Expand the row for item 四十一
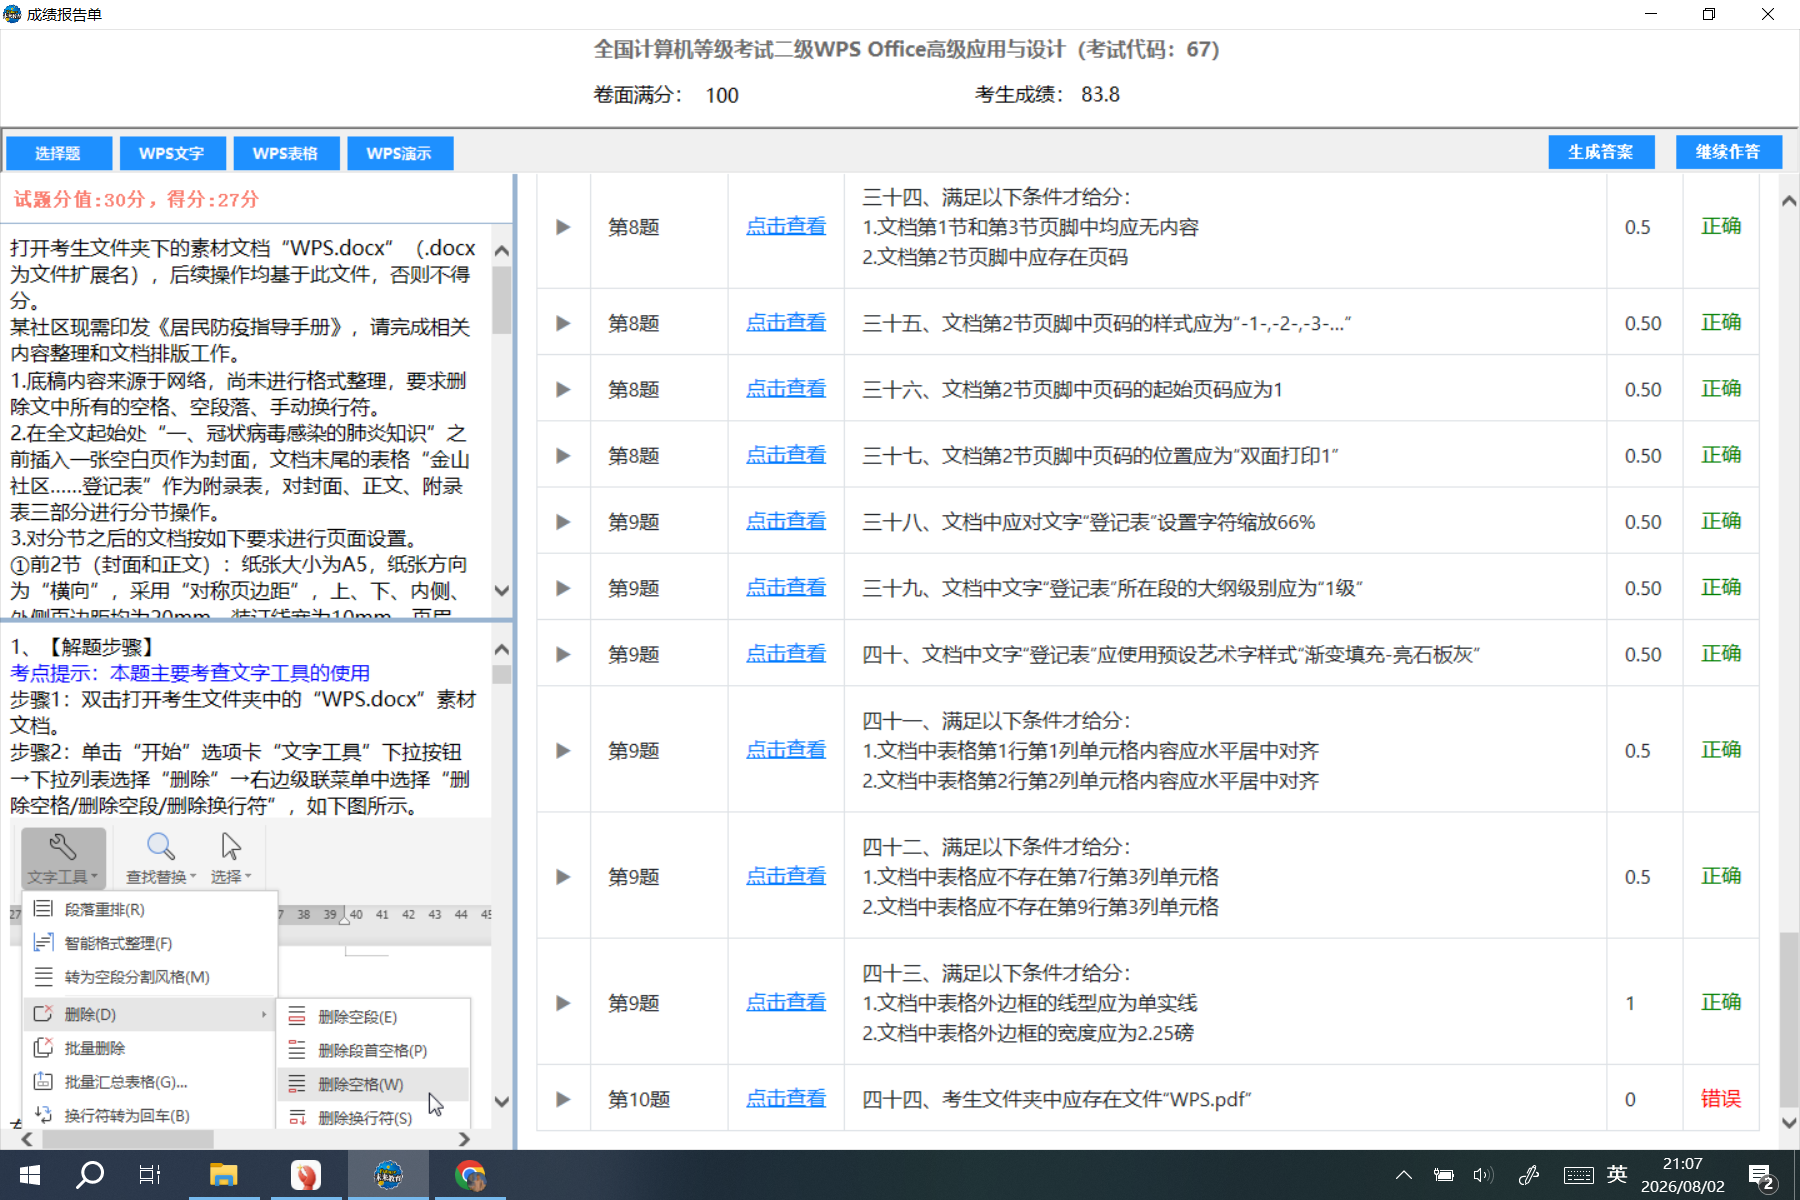Viewport: 1800px width, 1200px height. (x=563, y=750)
